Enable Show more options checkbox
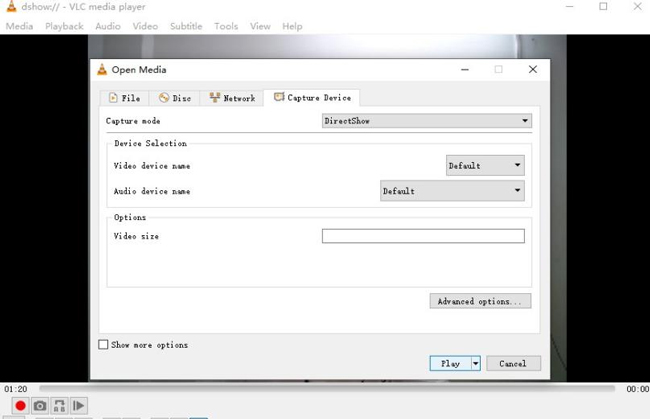Image resolution: width=650 pixels, height=419 pixels. pyautogui.click(x=103, y=344)
